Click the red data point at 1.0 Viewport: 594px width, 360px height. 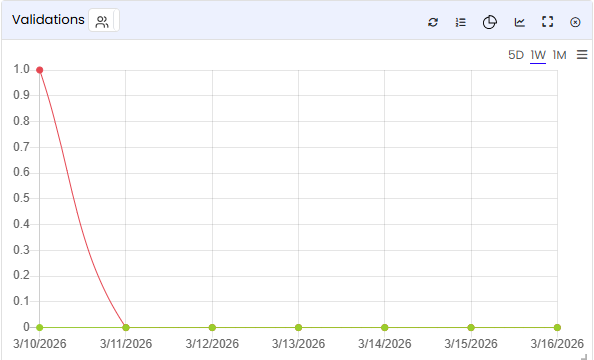tap(39, 70)
